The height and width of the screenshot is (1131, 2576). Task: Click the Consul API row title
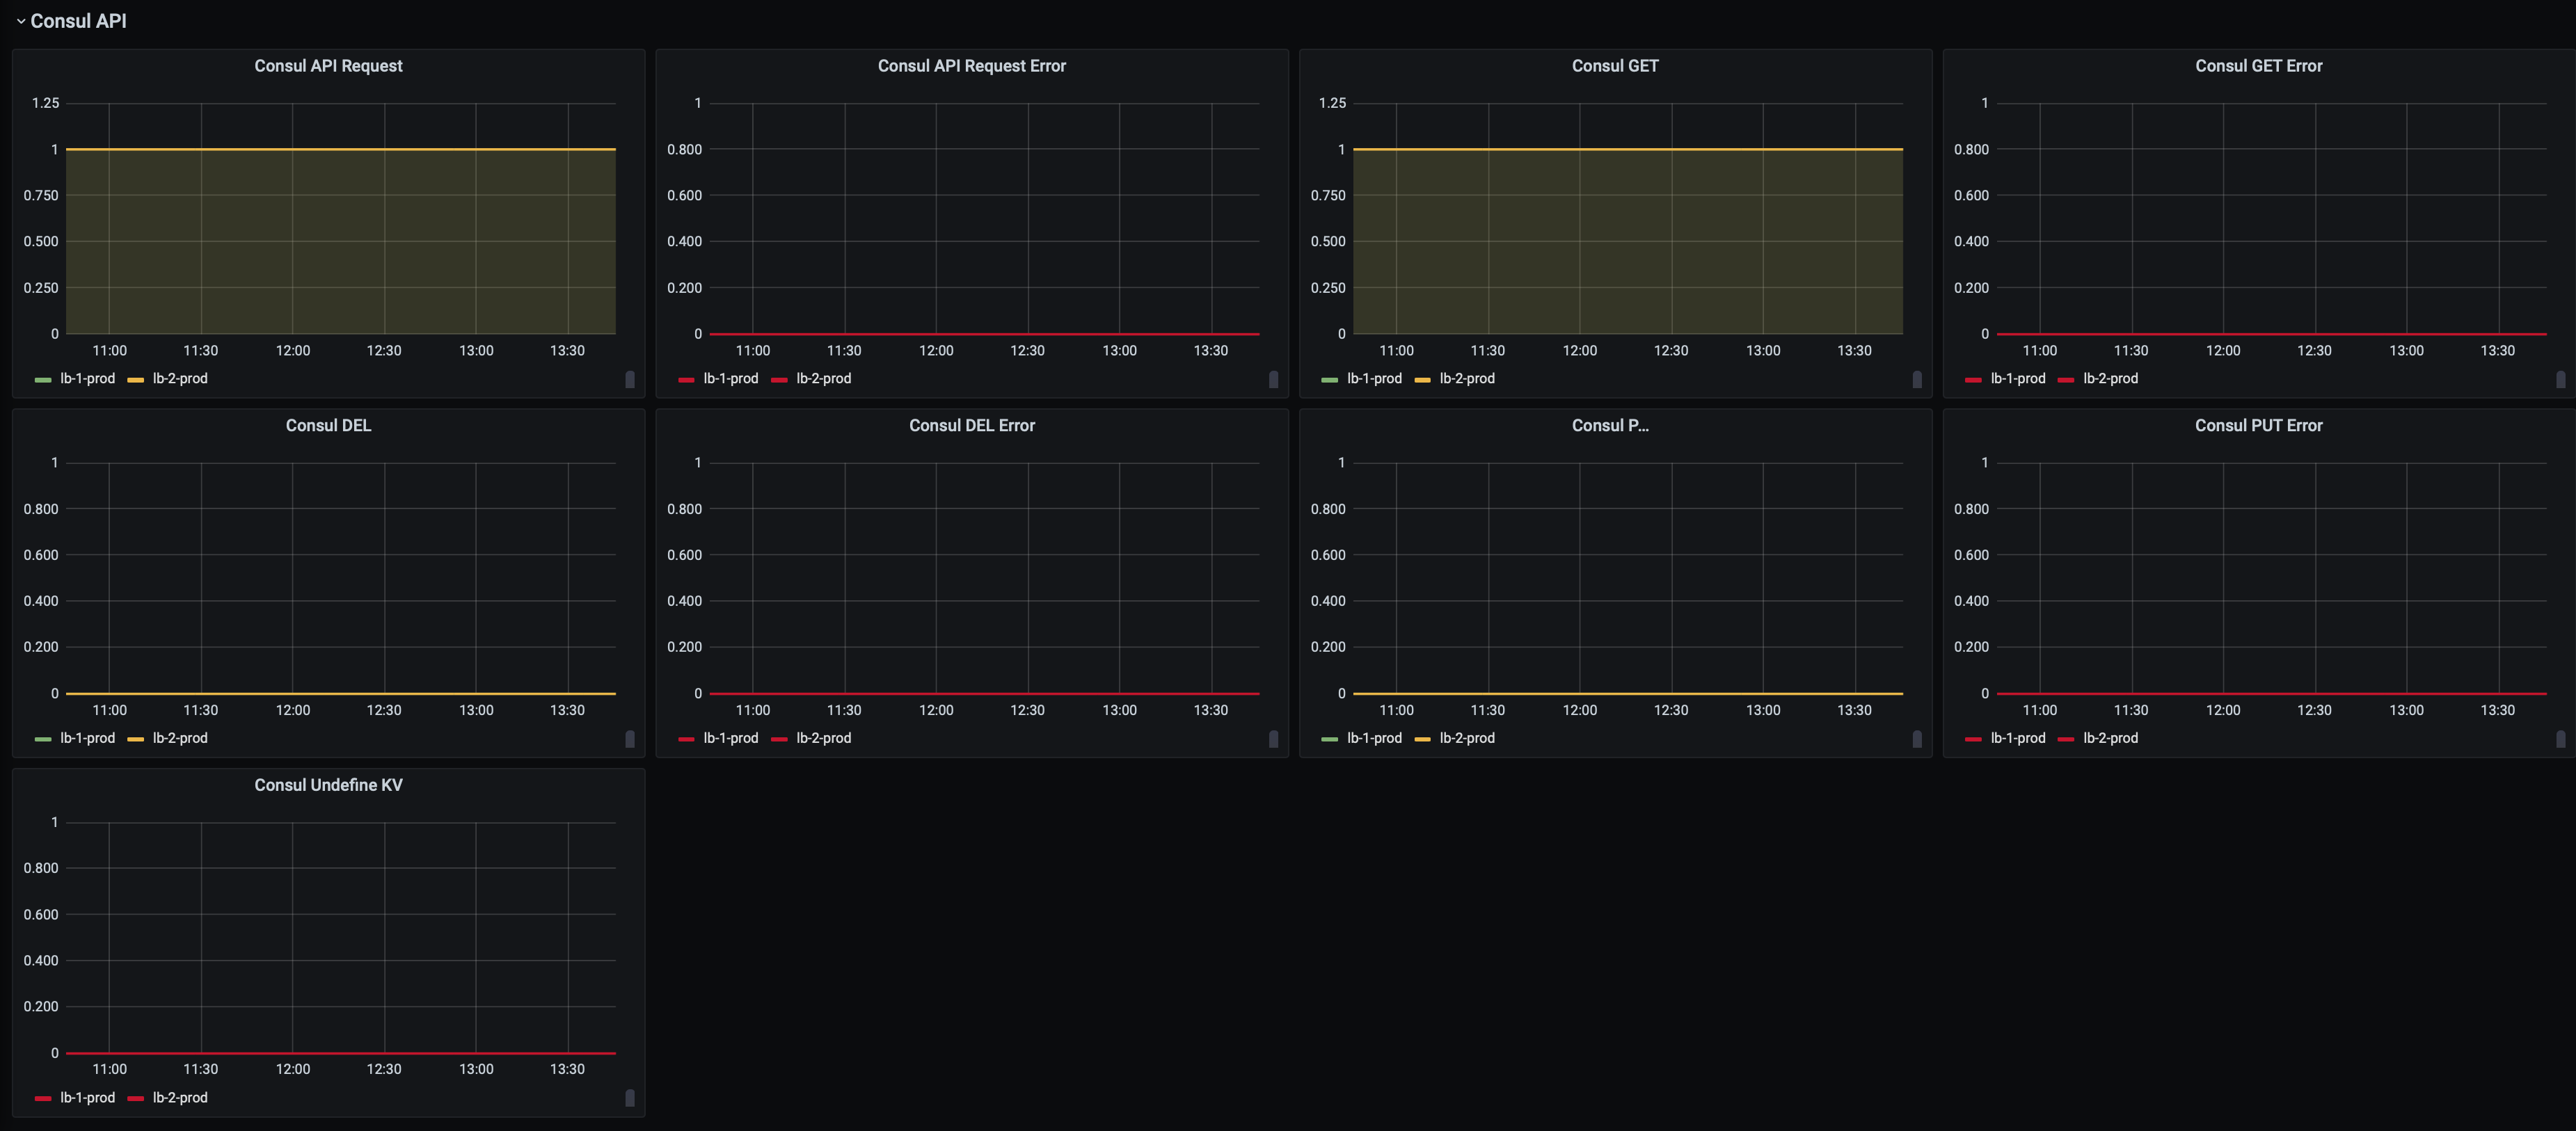point(78,21)
